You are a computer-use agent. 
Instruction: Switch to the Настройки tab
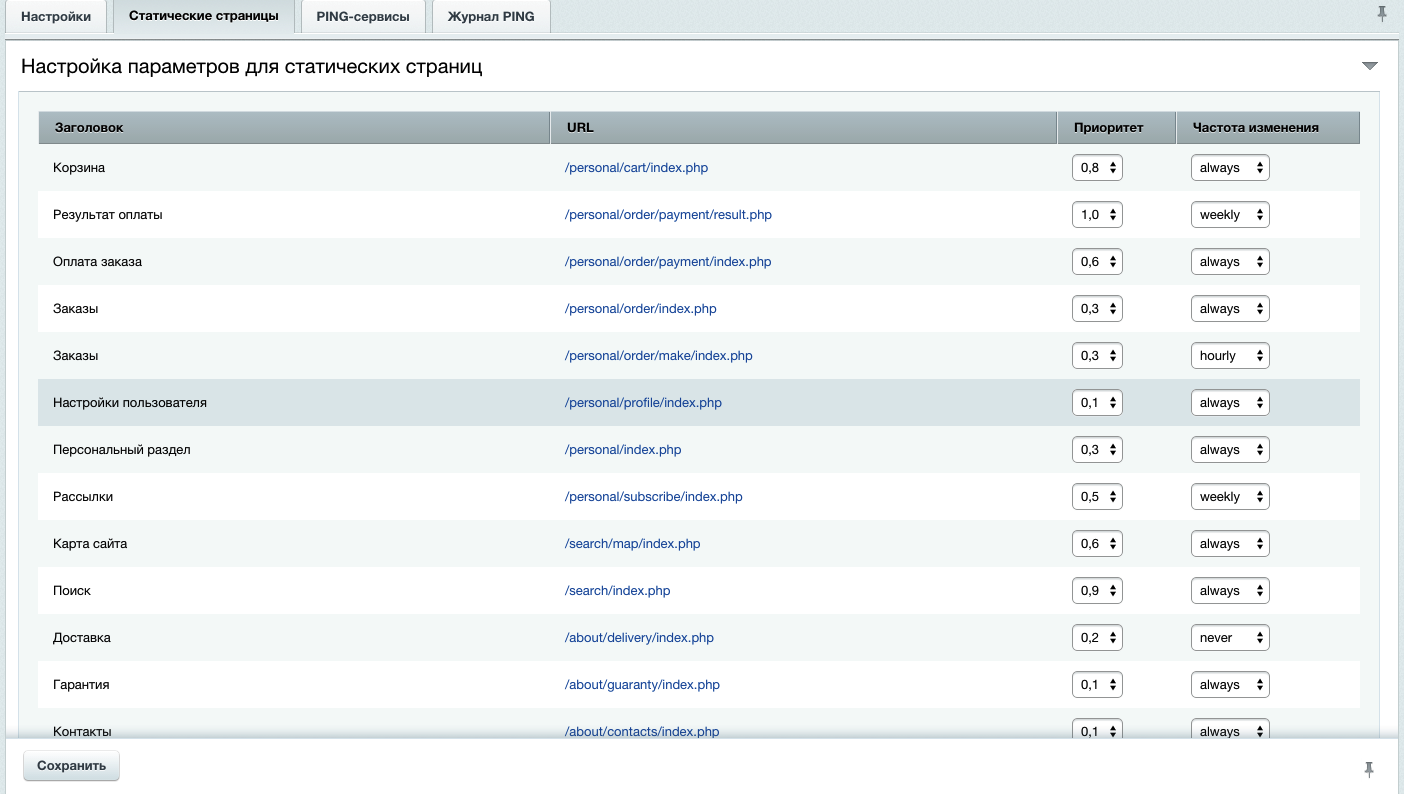56,17
